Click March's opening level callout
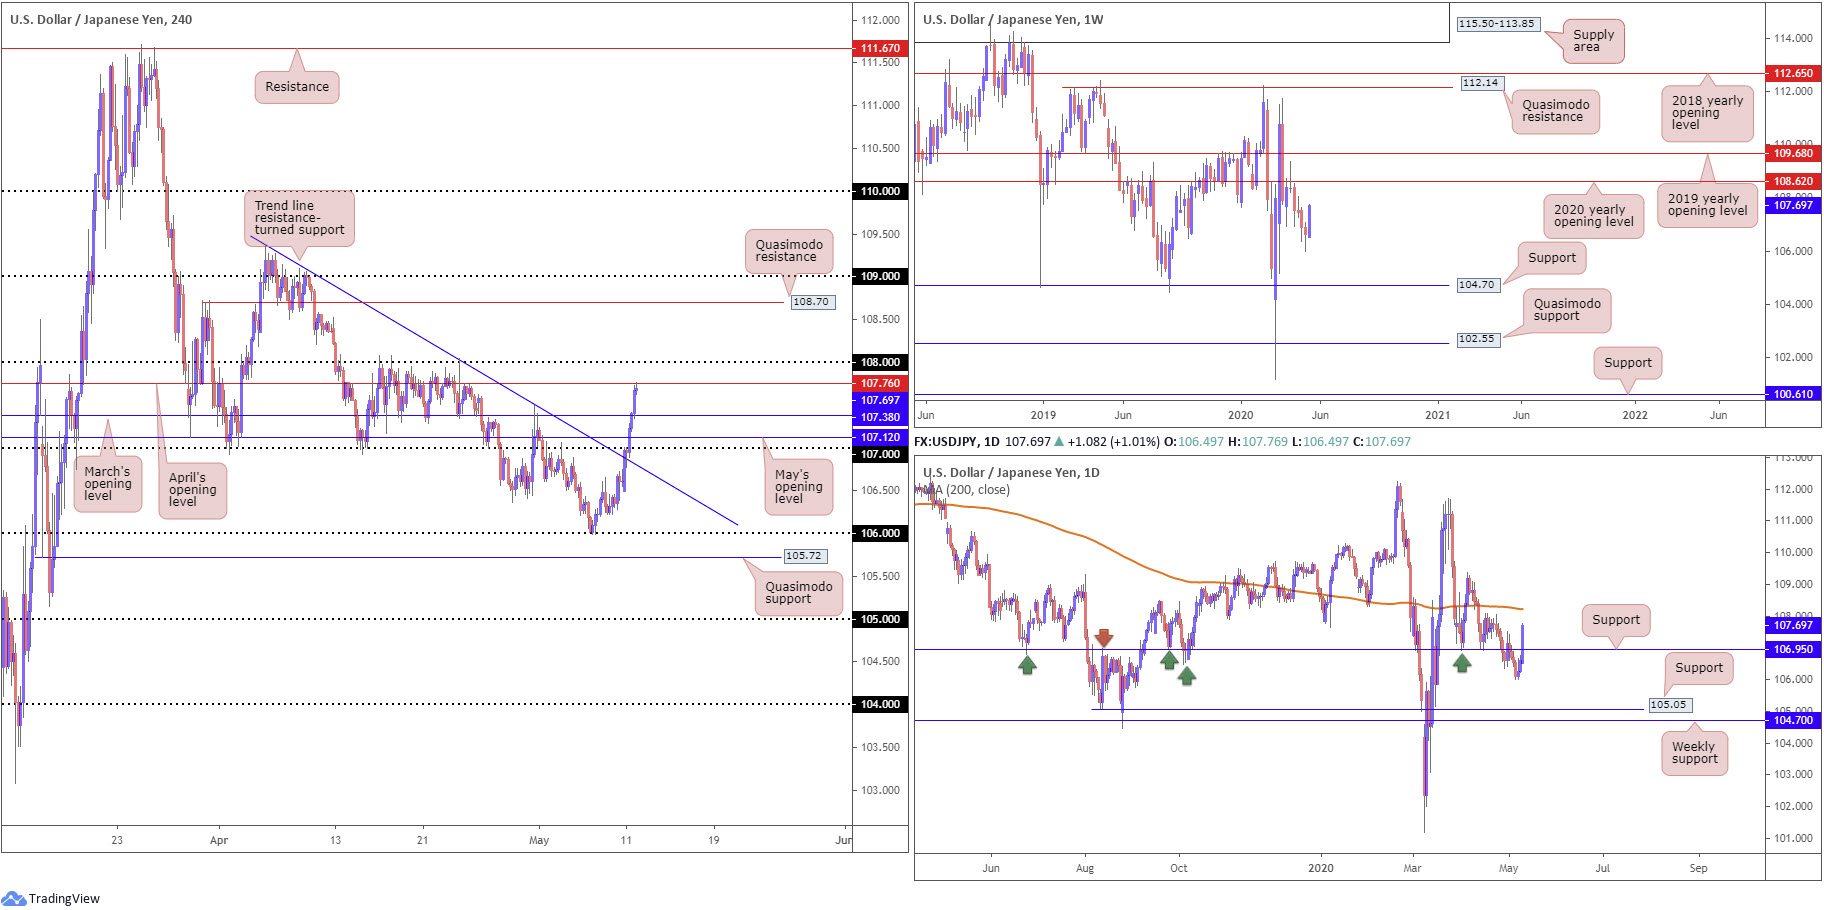The width and height of the screenshot is (1824, 910). [107, 484]
